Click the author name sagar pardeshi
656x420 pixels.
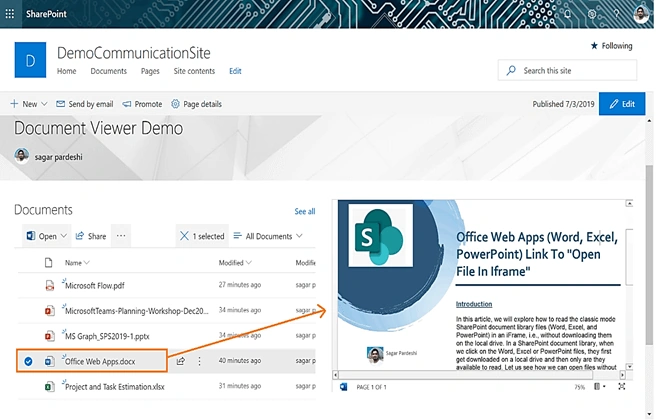click(58, 157)
